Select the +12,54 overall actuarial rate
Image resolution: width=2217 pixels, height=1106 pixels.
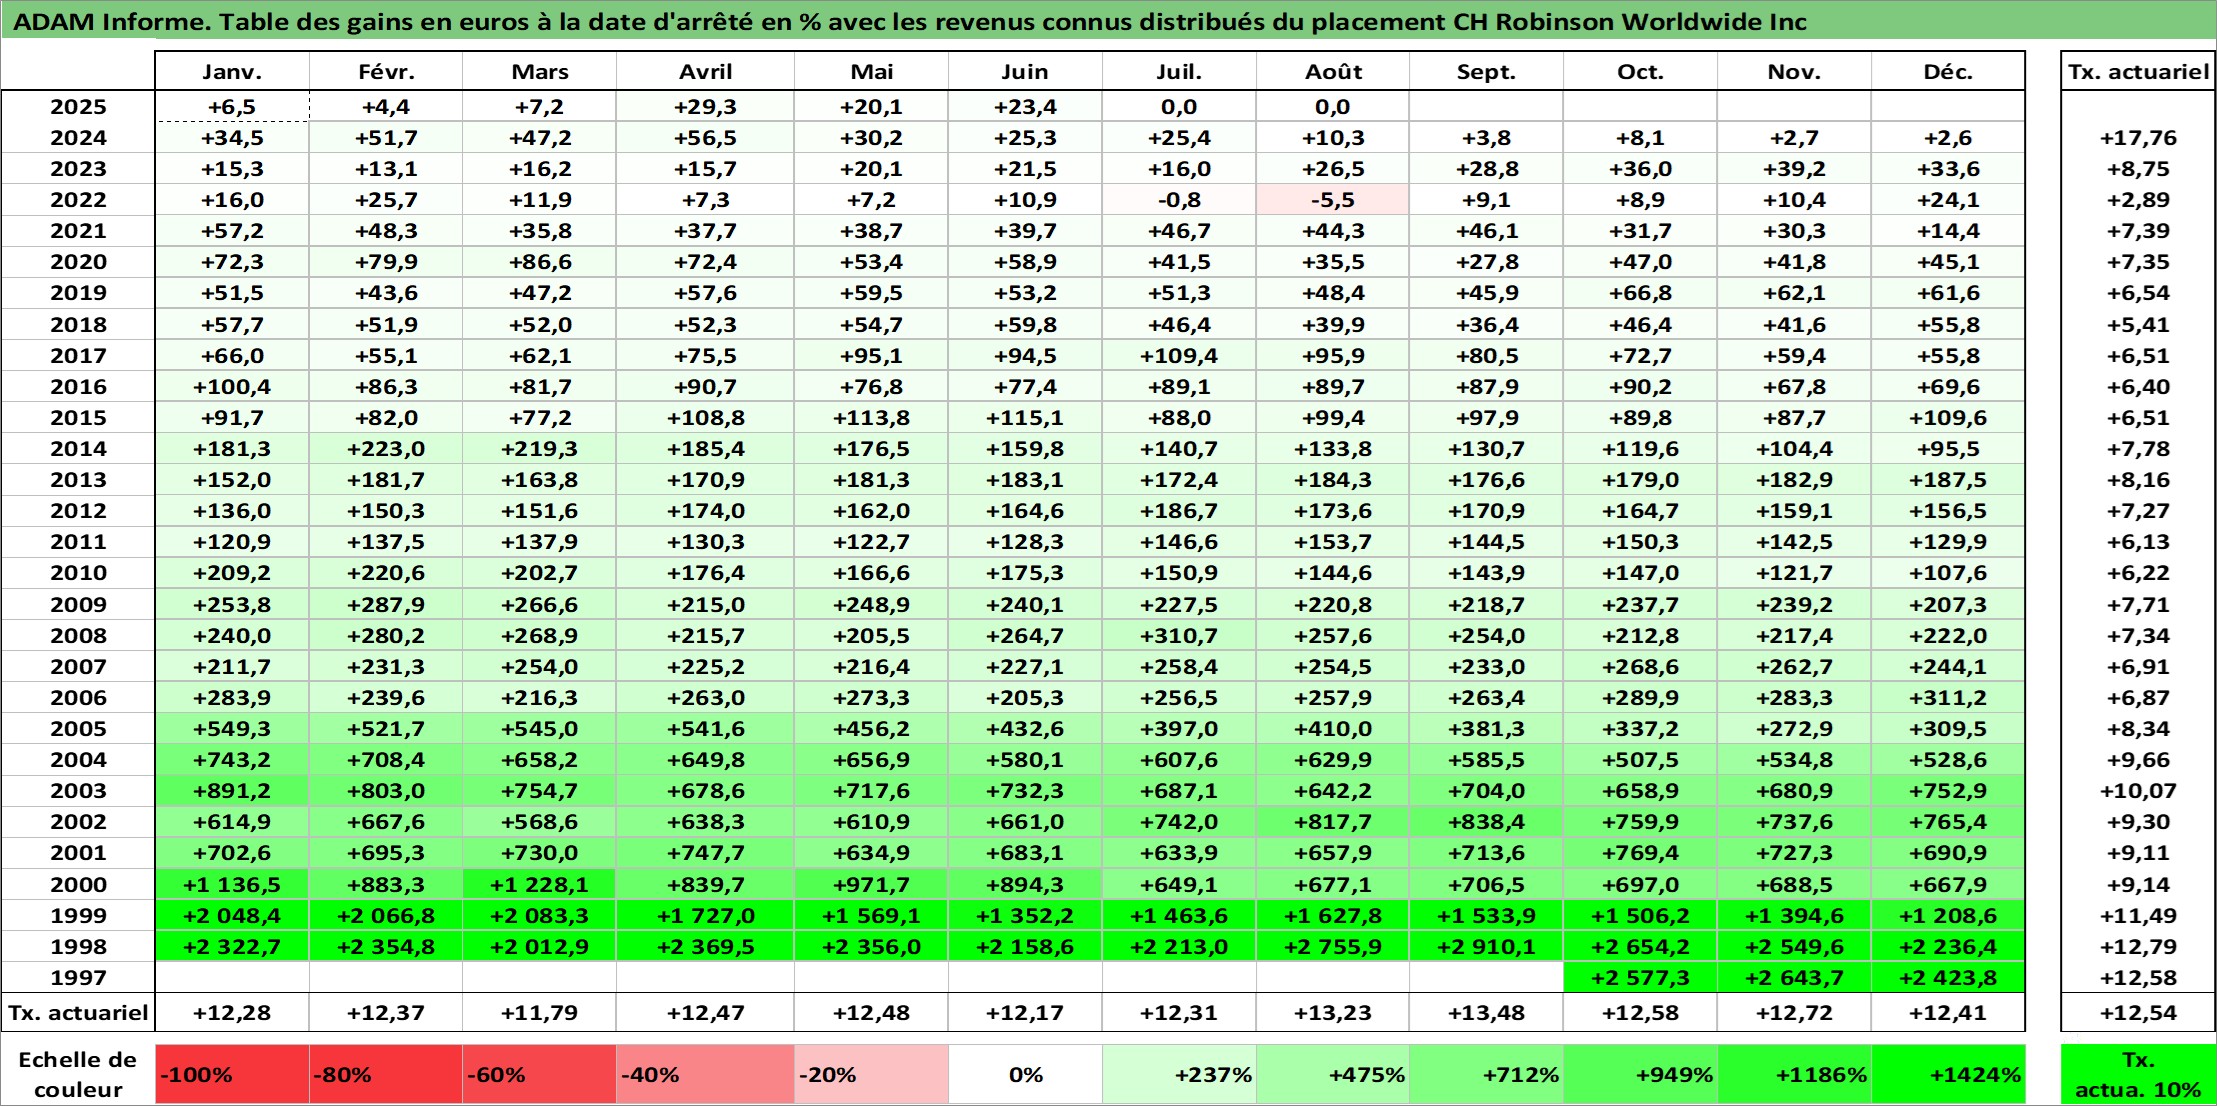click(2138, 1013)
